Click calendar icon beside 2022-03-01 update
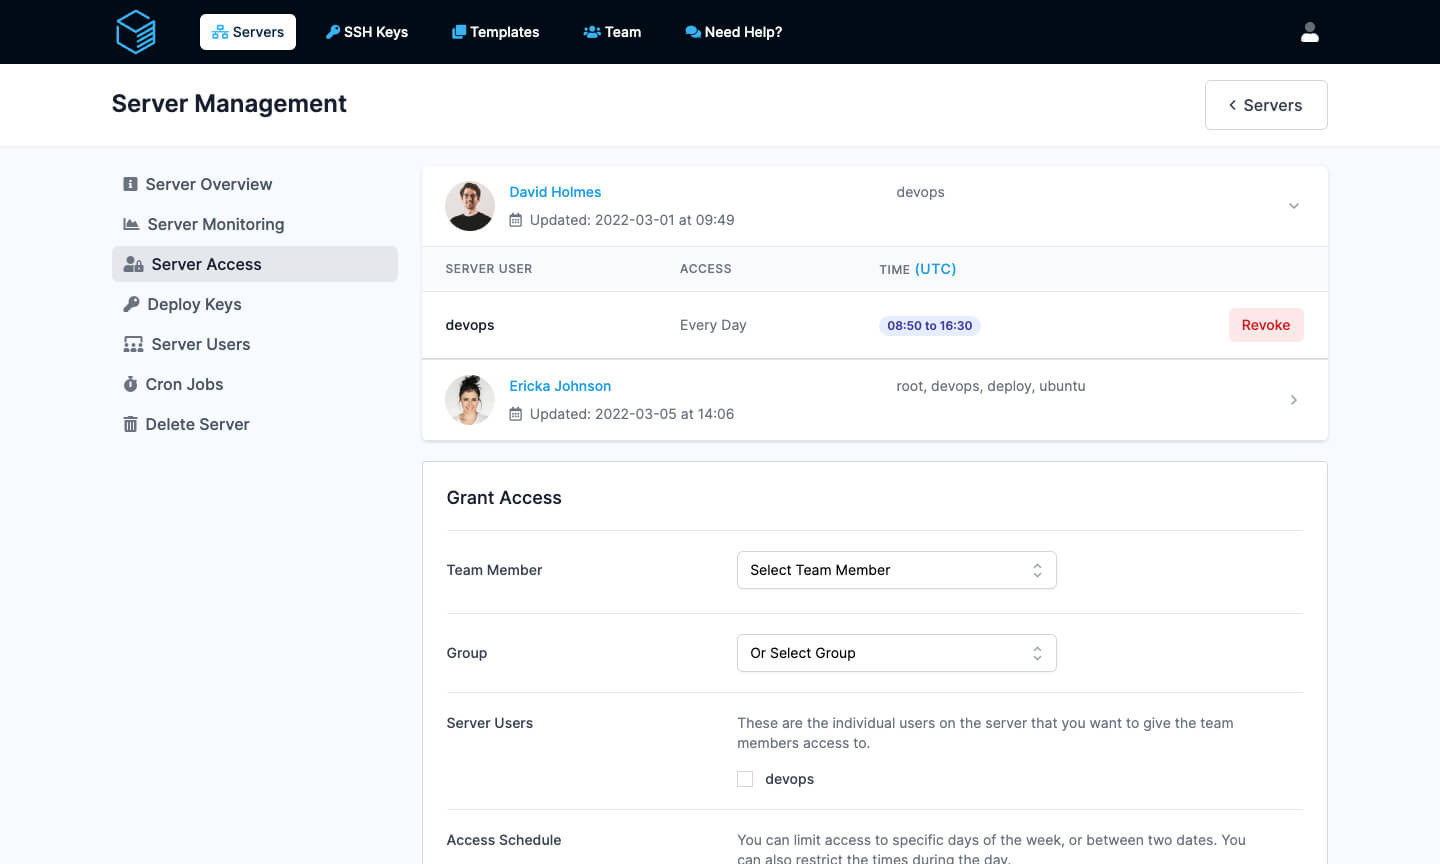 point(516,220)
